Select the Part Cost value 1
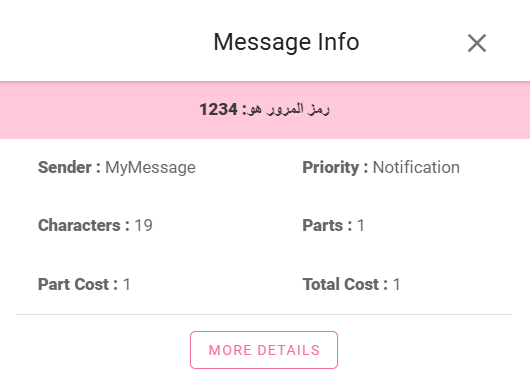The image size is (530, 383). pyautogui.click(x=127, y=284)
